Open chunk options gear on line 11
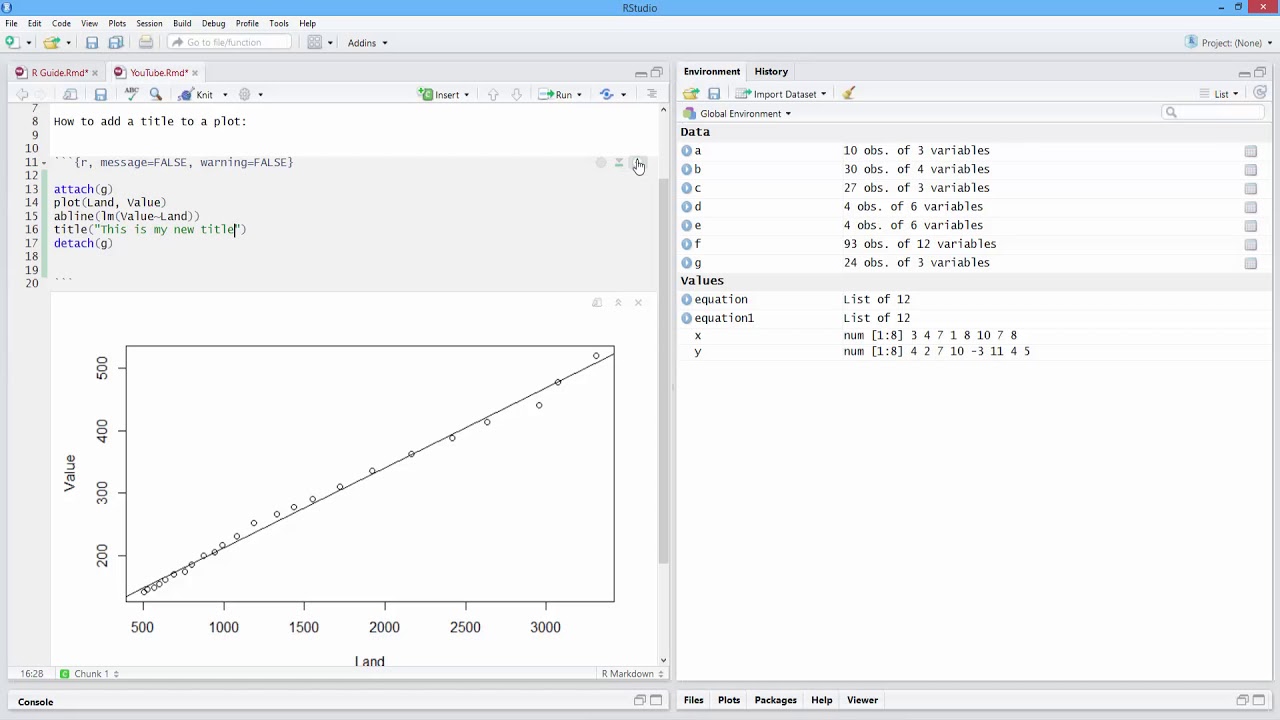Image resolution: width=1280 pixels, height=720 pixels. pos(601,163)
